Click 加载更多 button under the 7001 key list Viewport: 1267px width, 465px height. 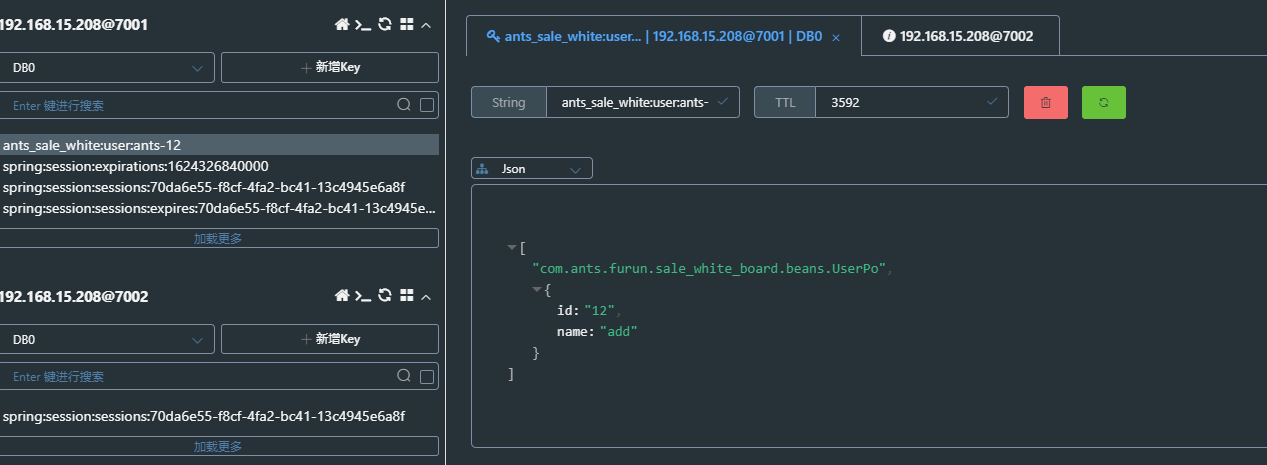[218, 238]
